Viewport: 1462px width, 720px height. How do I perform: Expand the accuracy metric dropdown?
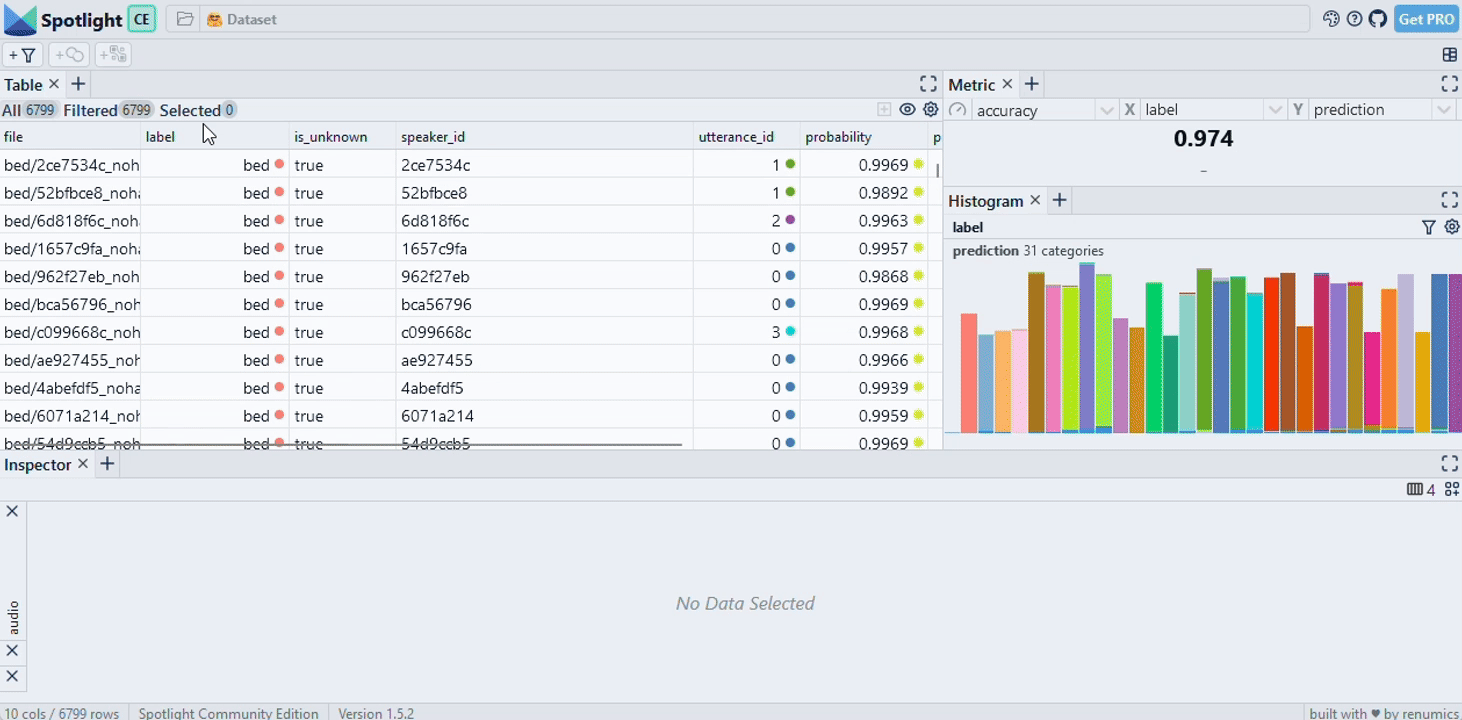[1106, 110]
